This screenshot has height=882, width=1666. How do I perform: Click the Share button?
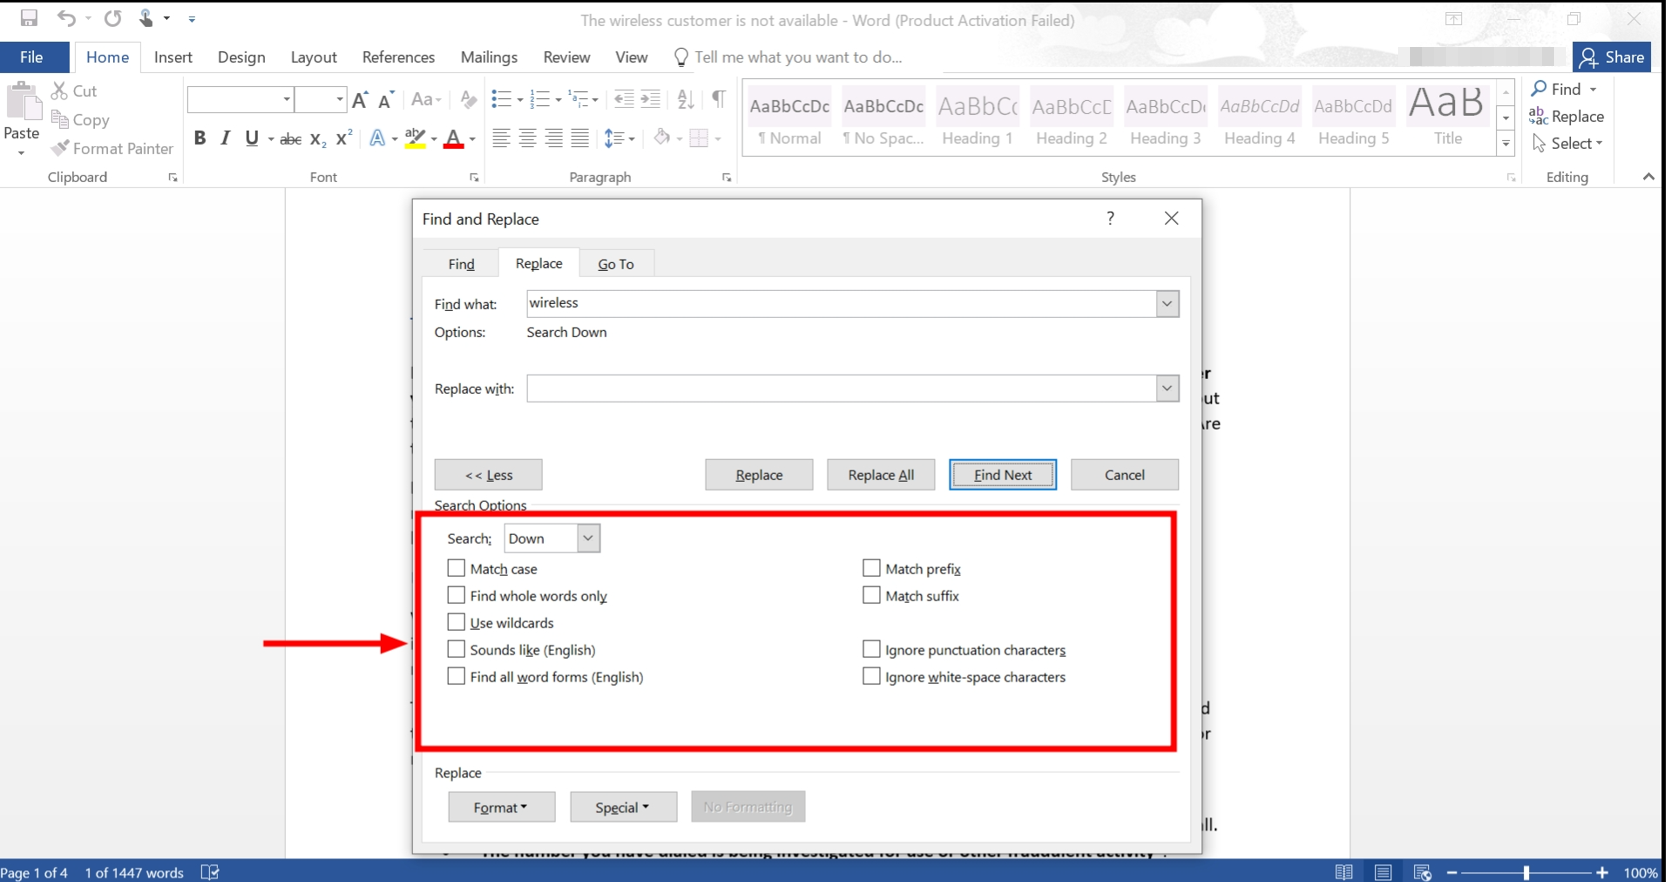(1612, 57)
